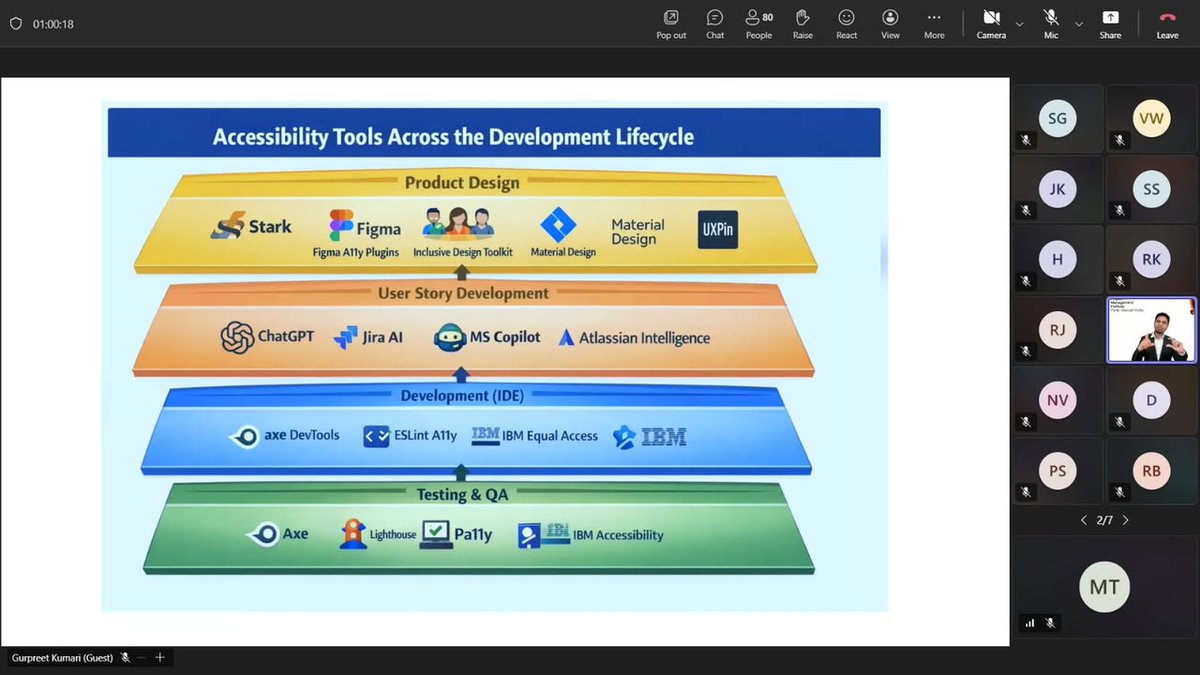Go to next participants page
This screenshot has height=675, width=1200.
[x=1125, y=520]
